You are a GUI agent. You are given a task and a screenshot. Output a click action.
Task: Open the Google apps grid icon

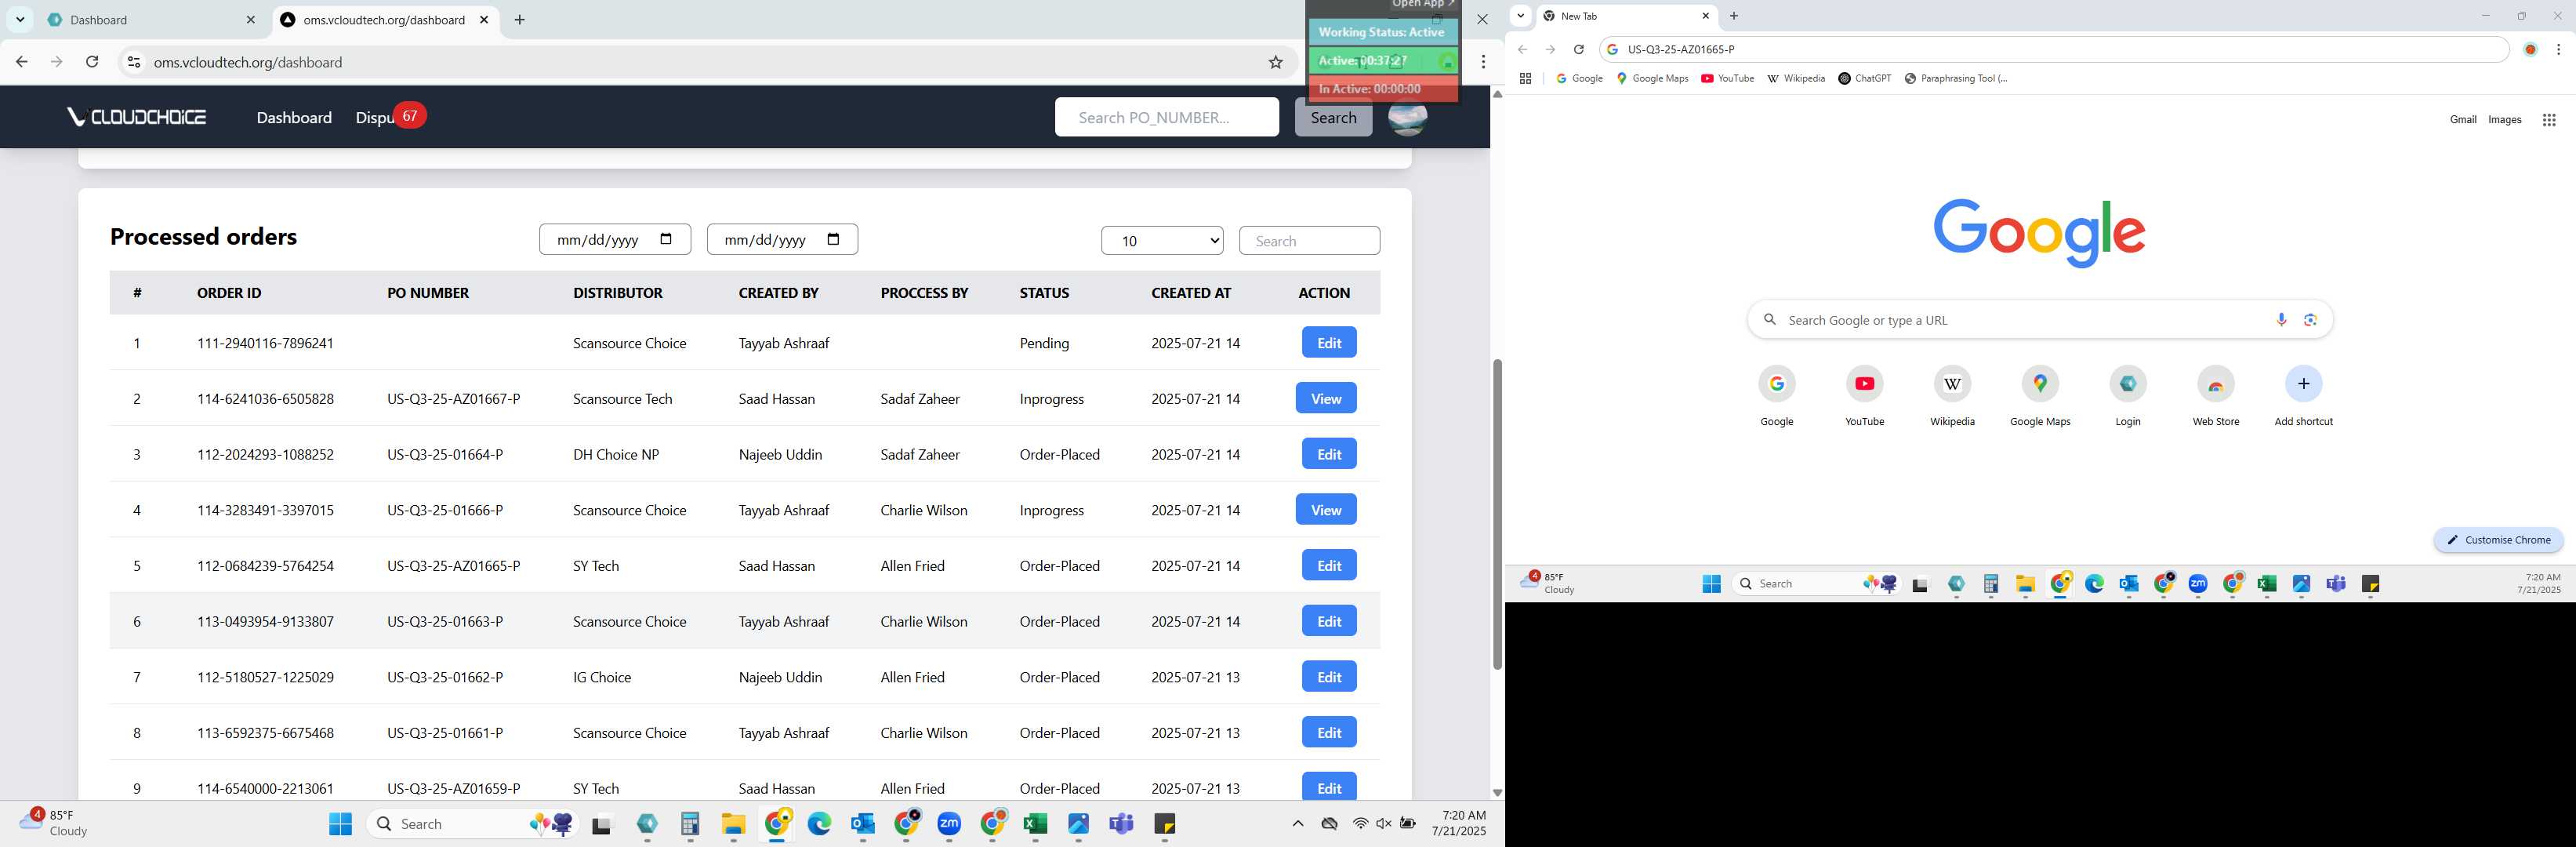[x=2549, y=120]
